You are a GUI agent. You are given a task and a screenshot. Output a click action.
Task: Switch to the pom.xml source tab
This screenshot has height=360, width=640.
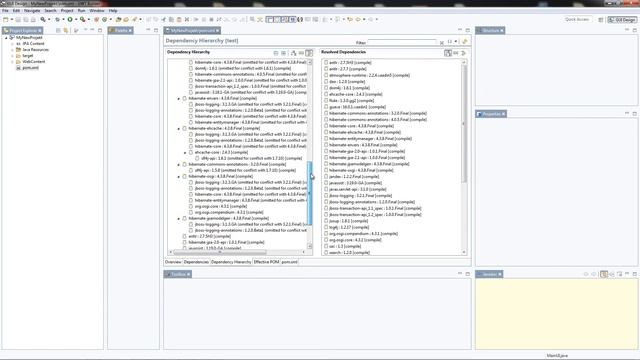289,262
